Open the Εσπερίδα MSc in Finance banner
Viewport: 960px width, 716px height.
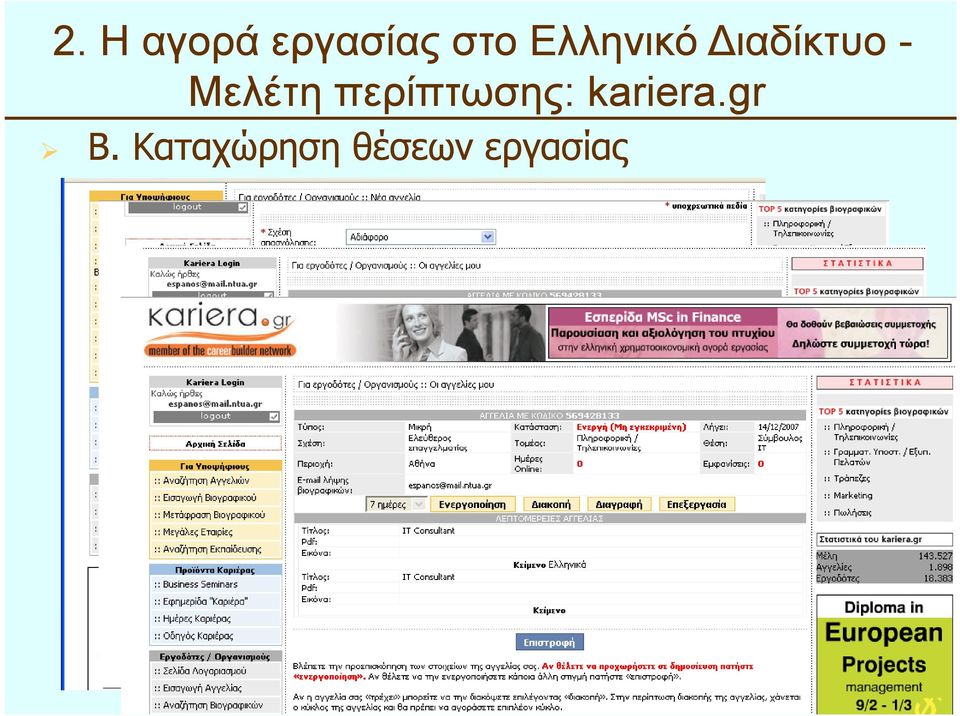(748, 333)
